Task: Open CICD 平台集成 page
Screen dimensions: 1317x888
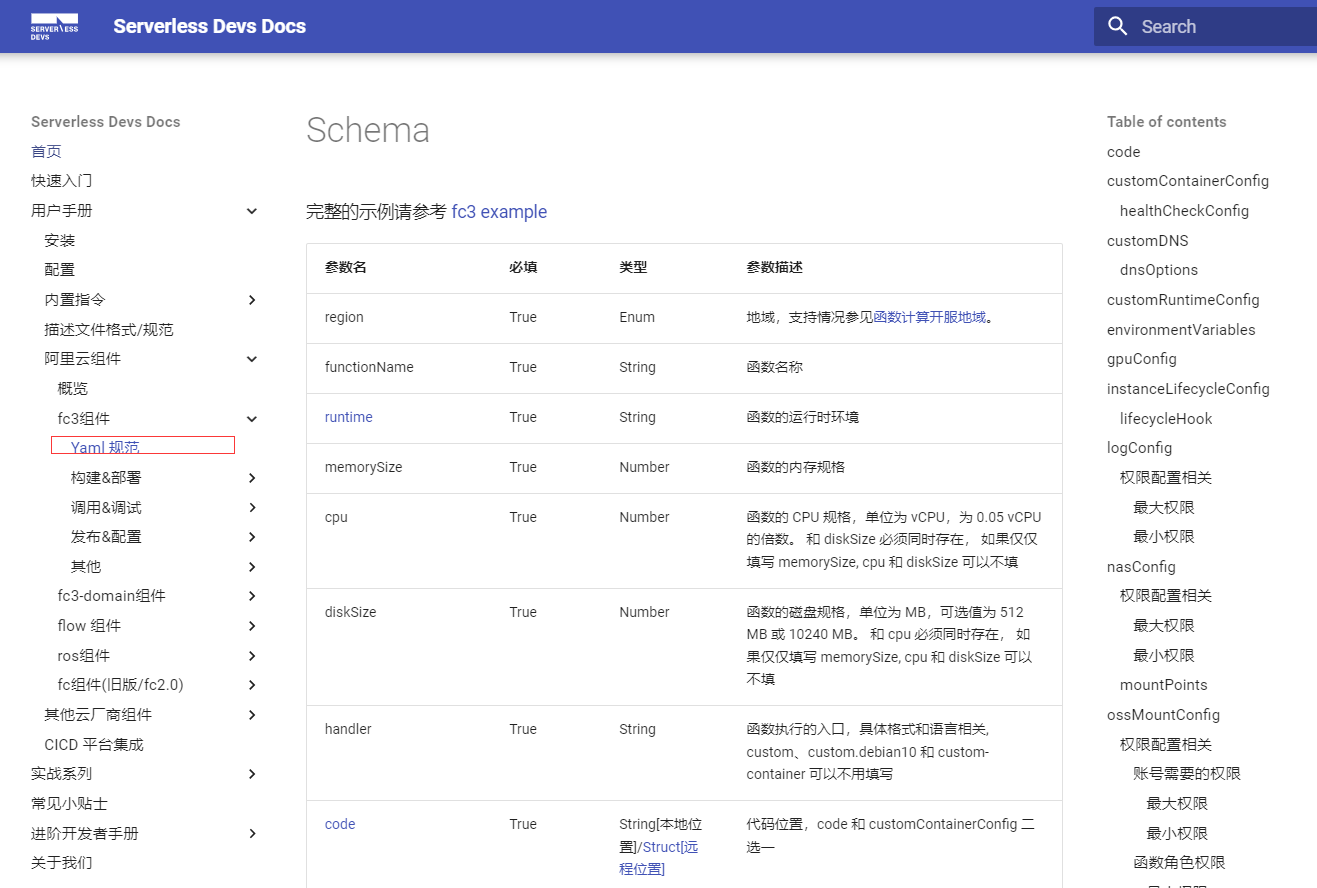Action: [94, 745]
